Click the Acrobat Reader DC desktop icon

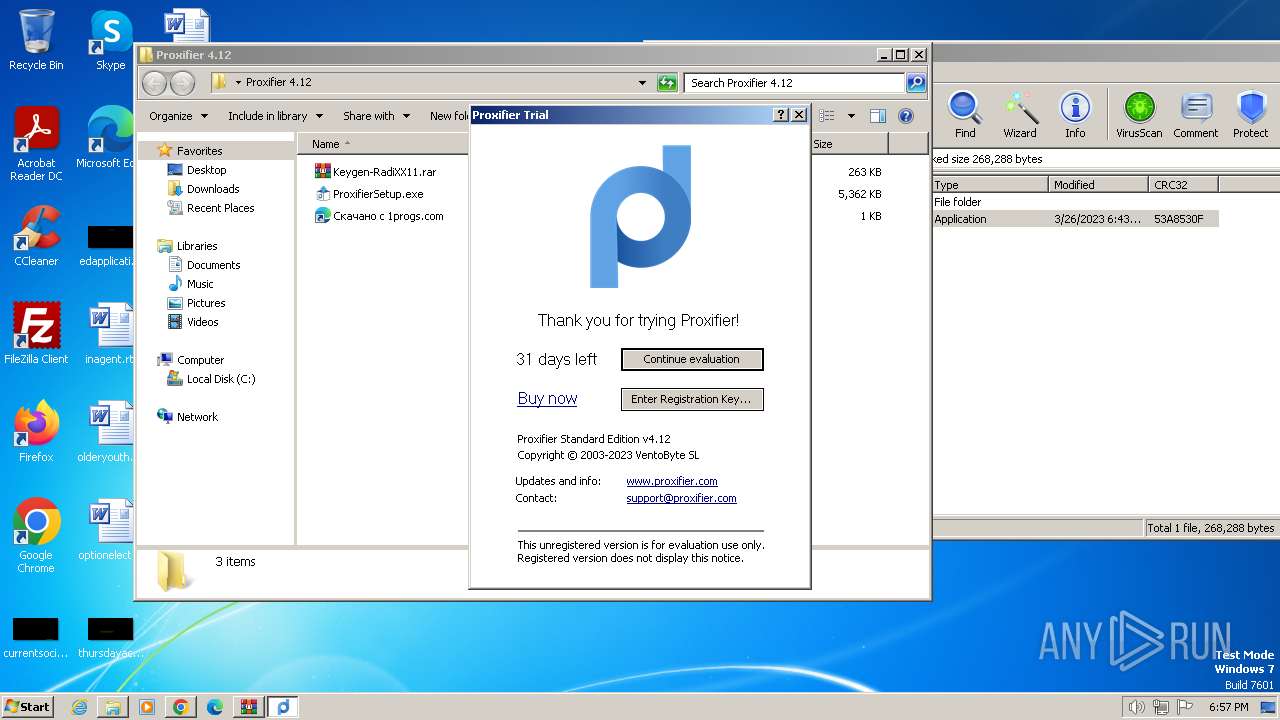(x=36, y=145)
